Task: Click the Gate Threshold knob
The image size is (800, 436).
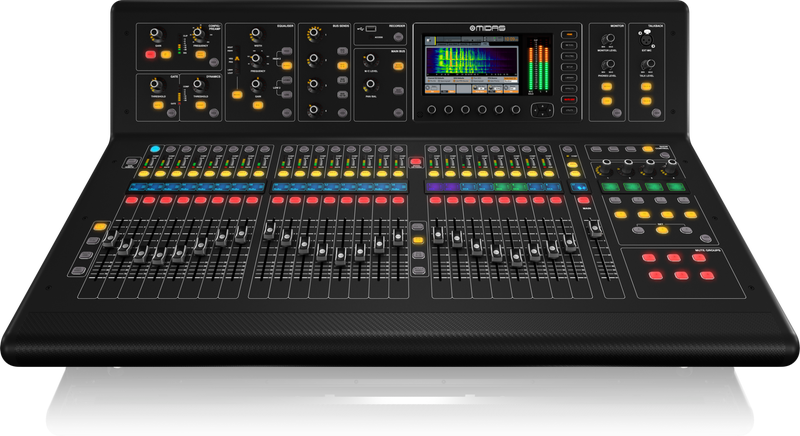Action: 157,85
